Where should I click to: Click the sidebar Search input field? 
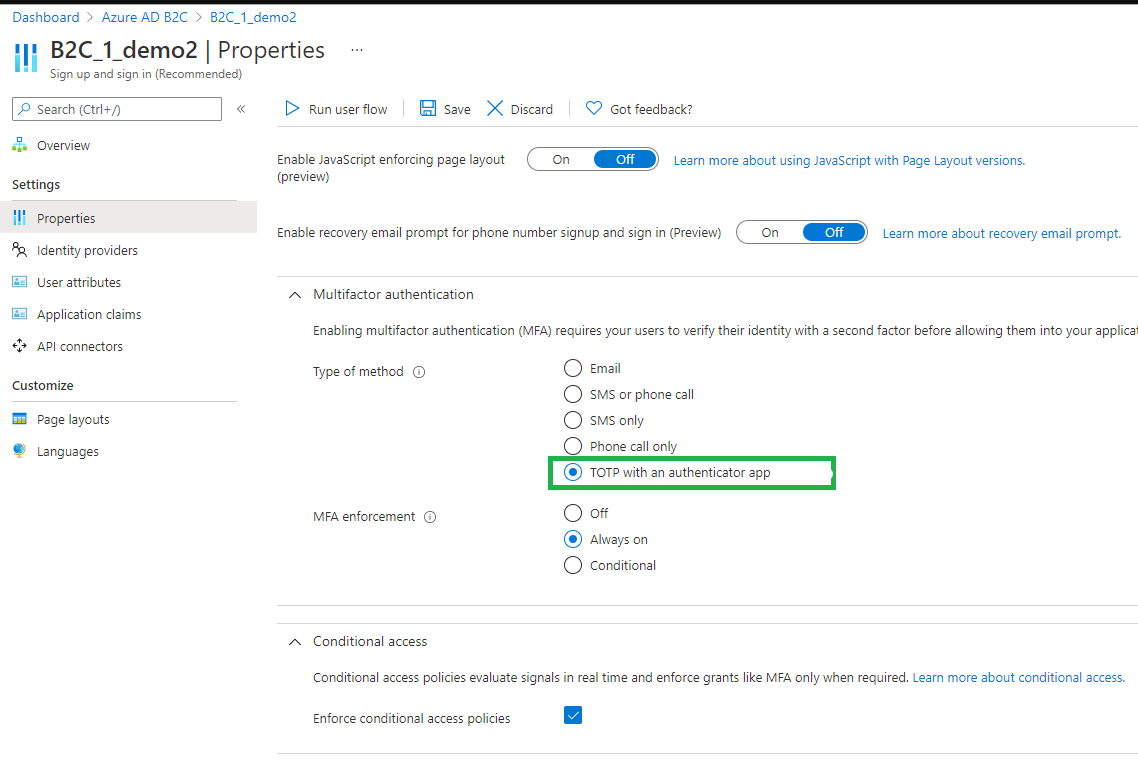tap(125, 109)
